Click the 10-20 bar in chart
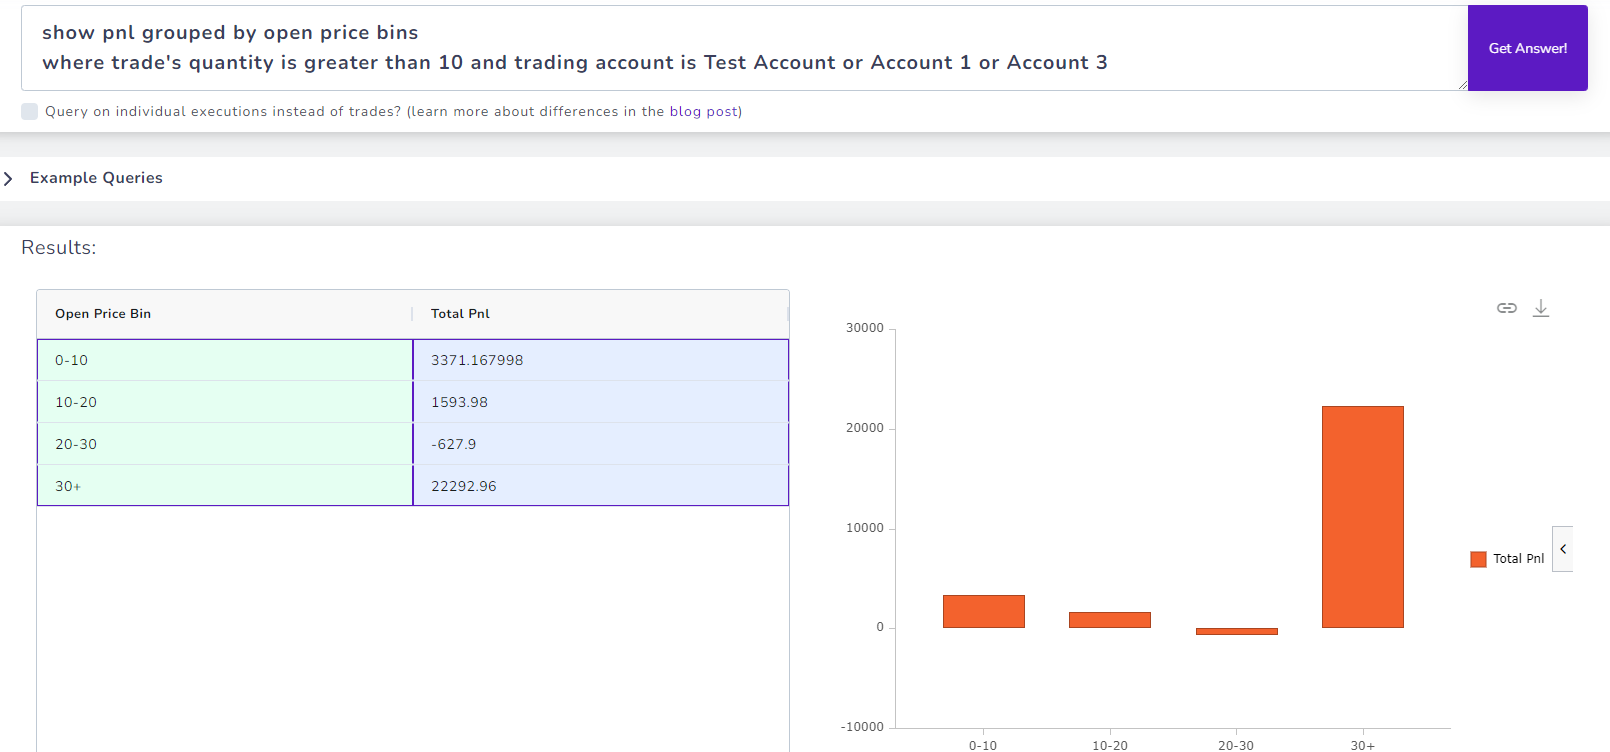The image size is (1610, 752). 1110,620
